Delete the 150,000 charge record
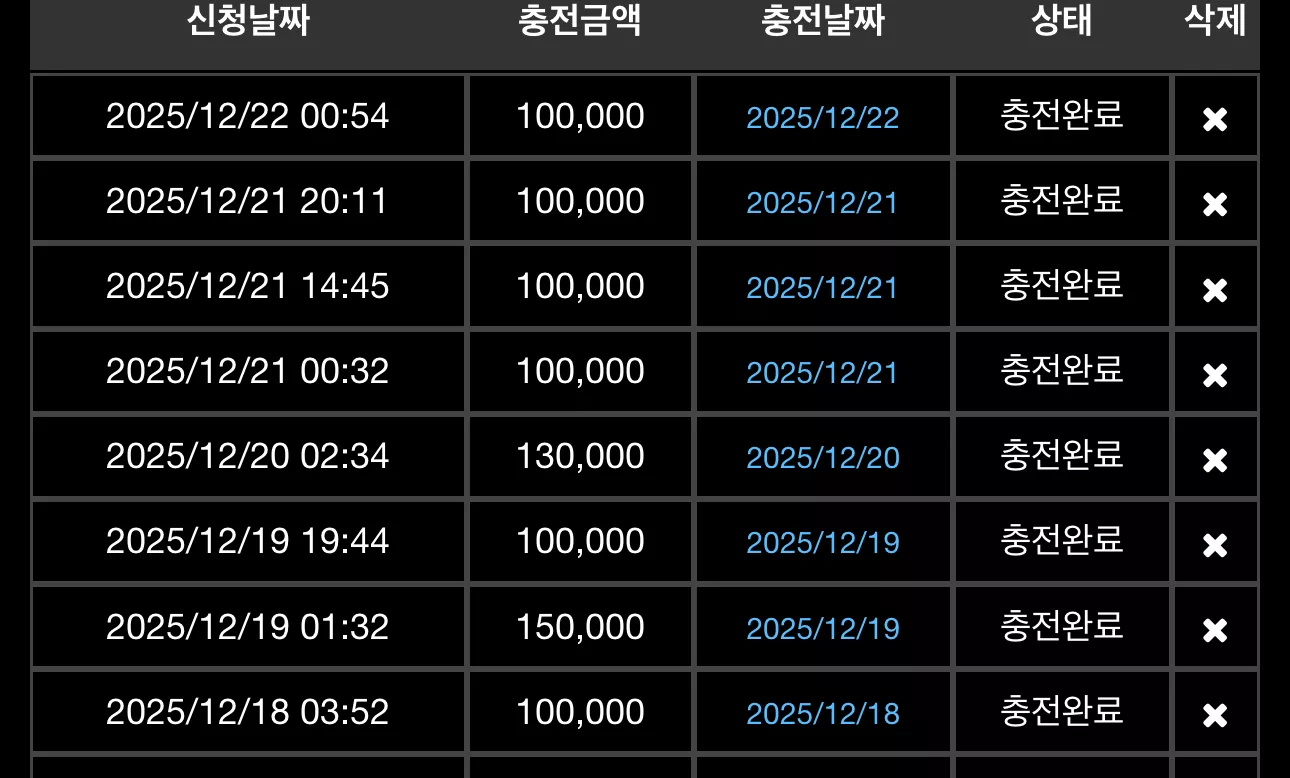The width and height of the screenshot is (1290, 778). (1215, 630)
